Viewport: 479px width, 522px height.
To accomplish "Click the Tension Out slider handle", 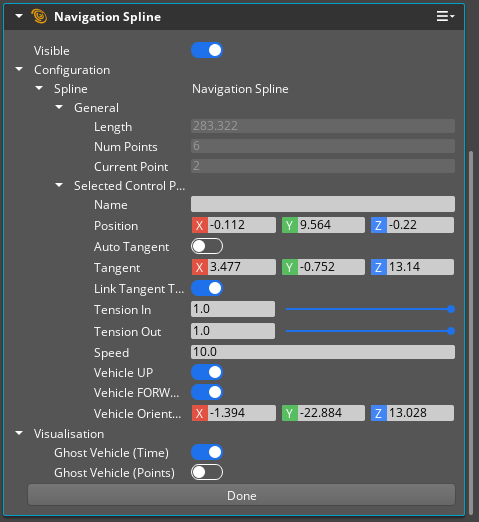I will click(451, 331).
